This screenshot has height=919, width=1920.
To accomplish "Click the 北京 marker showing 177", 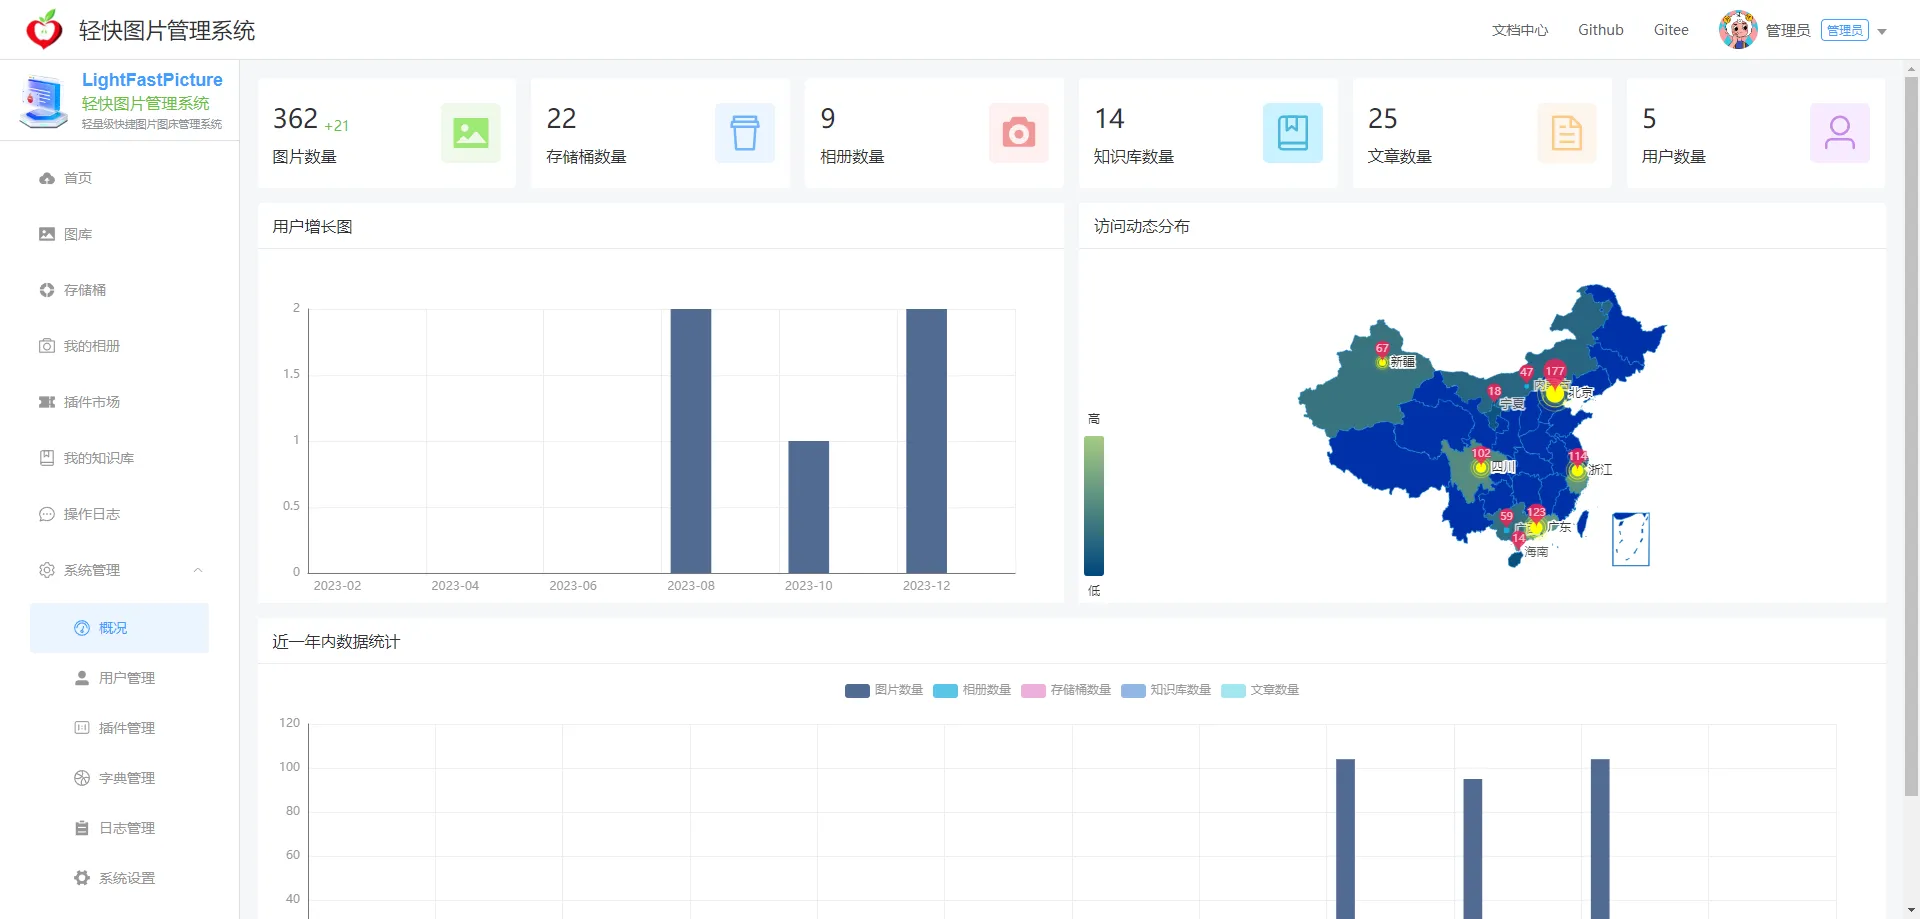I will [x=1554, y=371].
